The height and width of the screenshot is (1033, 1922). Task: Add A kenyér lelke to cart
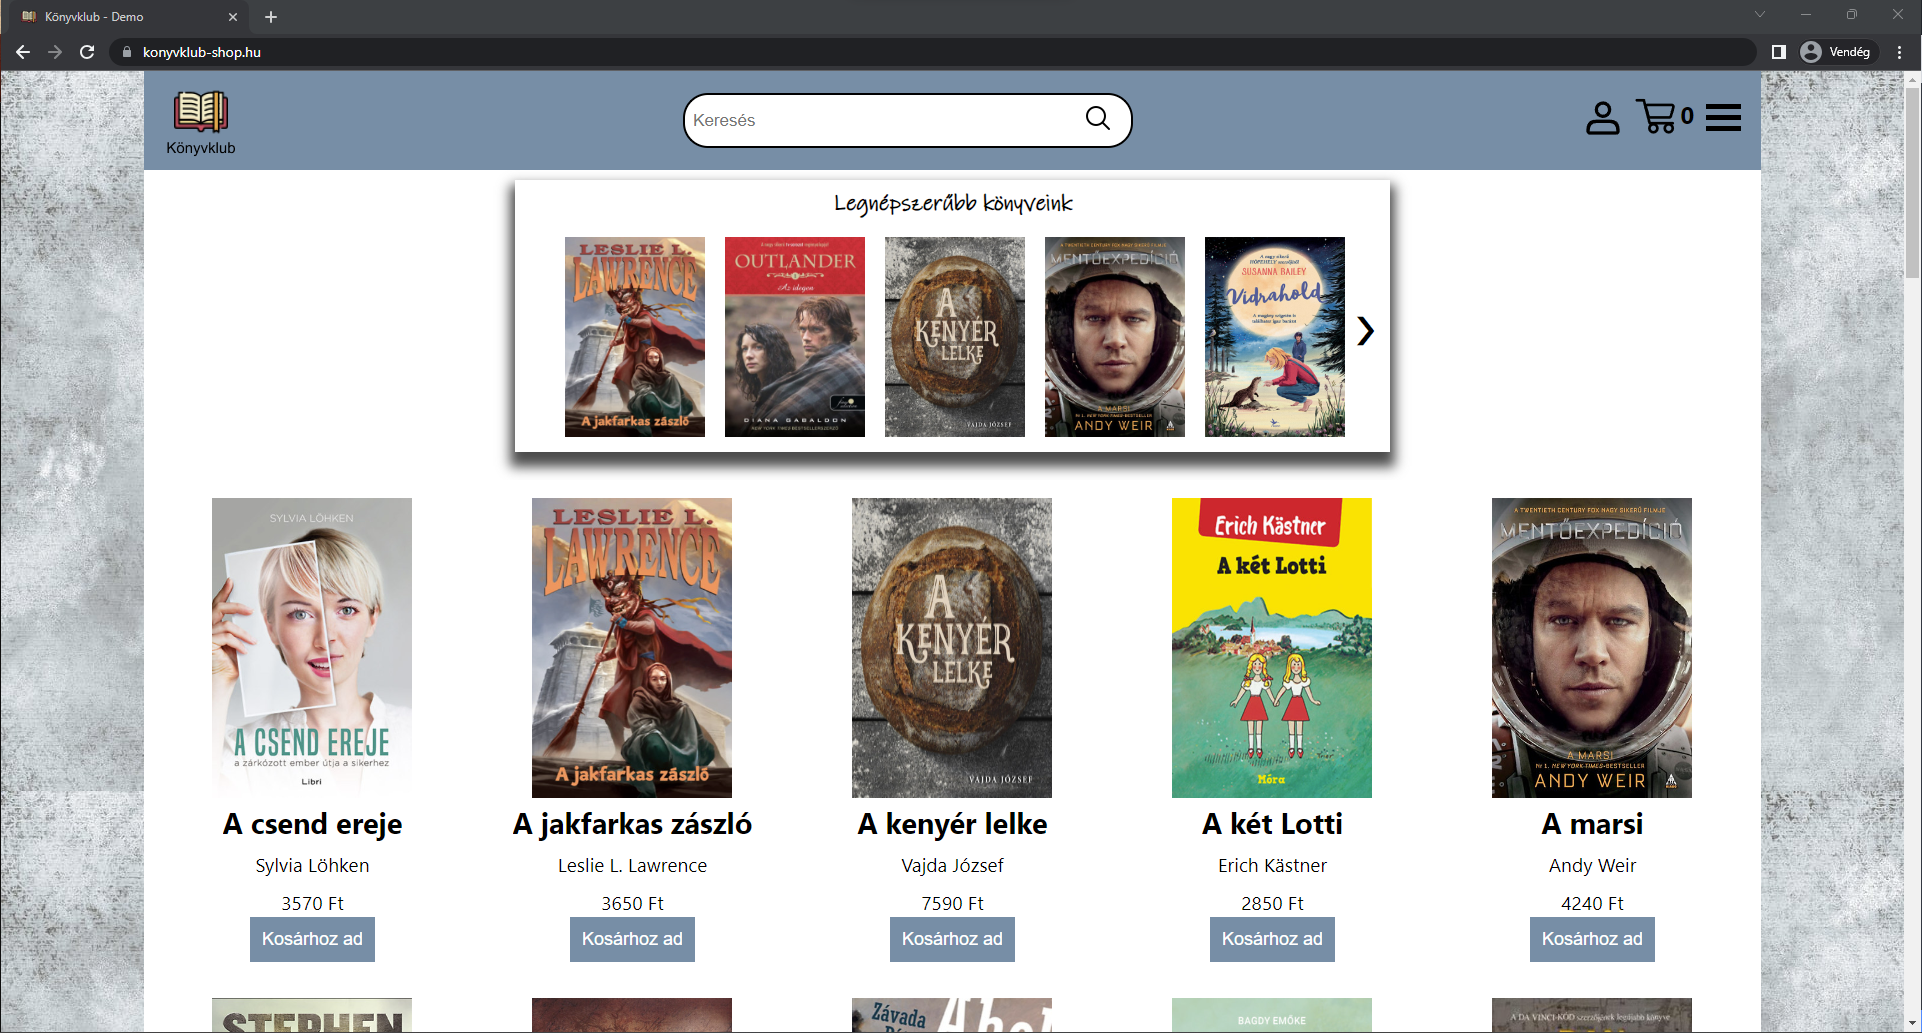[952, 939]
